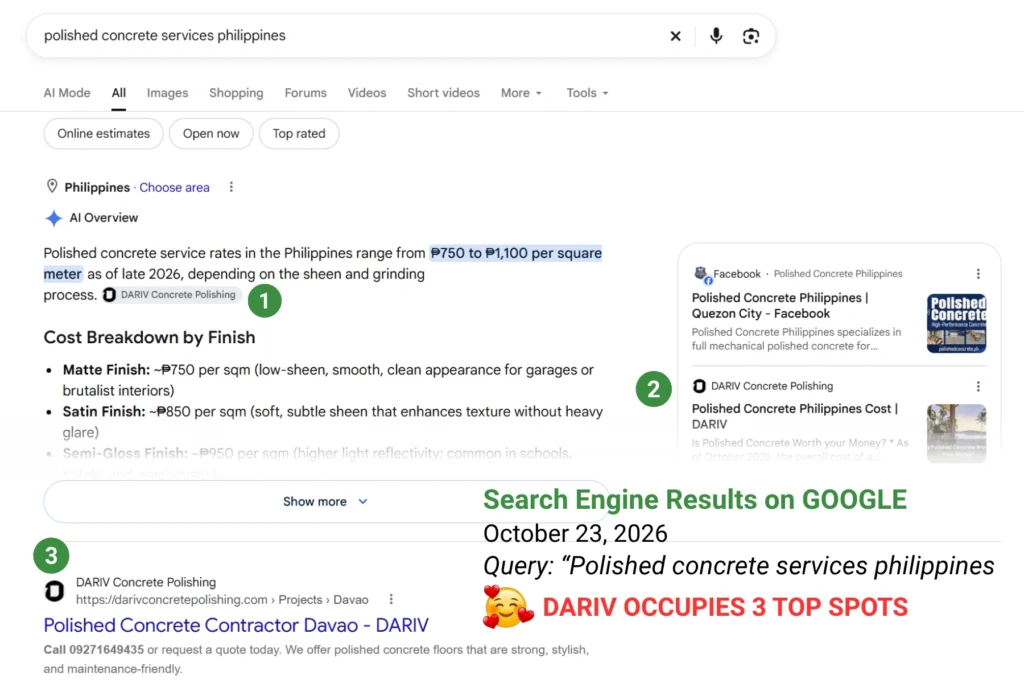This screenshot has height=683, width=1024.
Task: Open the Tools dropdown
Action: (x=587, y=93)
